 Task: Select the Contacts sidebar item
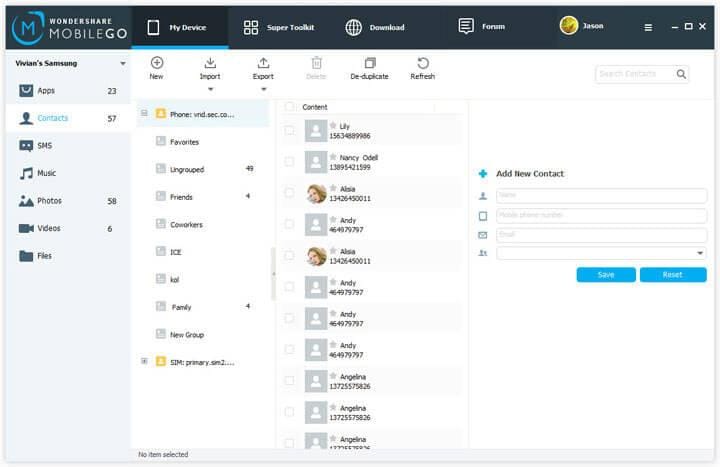(x=68, y=118)
